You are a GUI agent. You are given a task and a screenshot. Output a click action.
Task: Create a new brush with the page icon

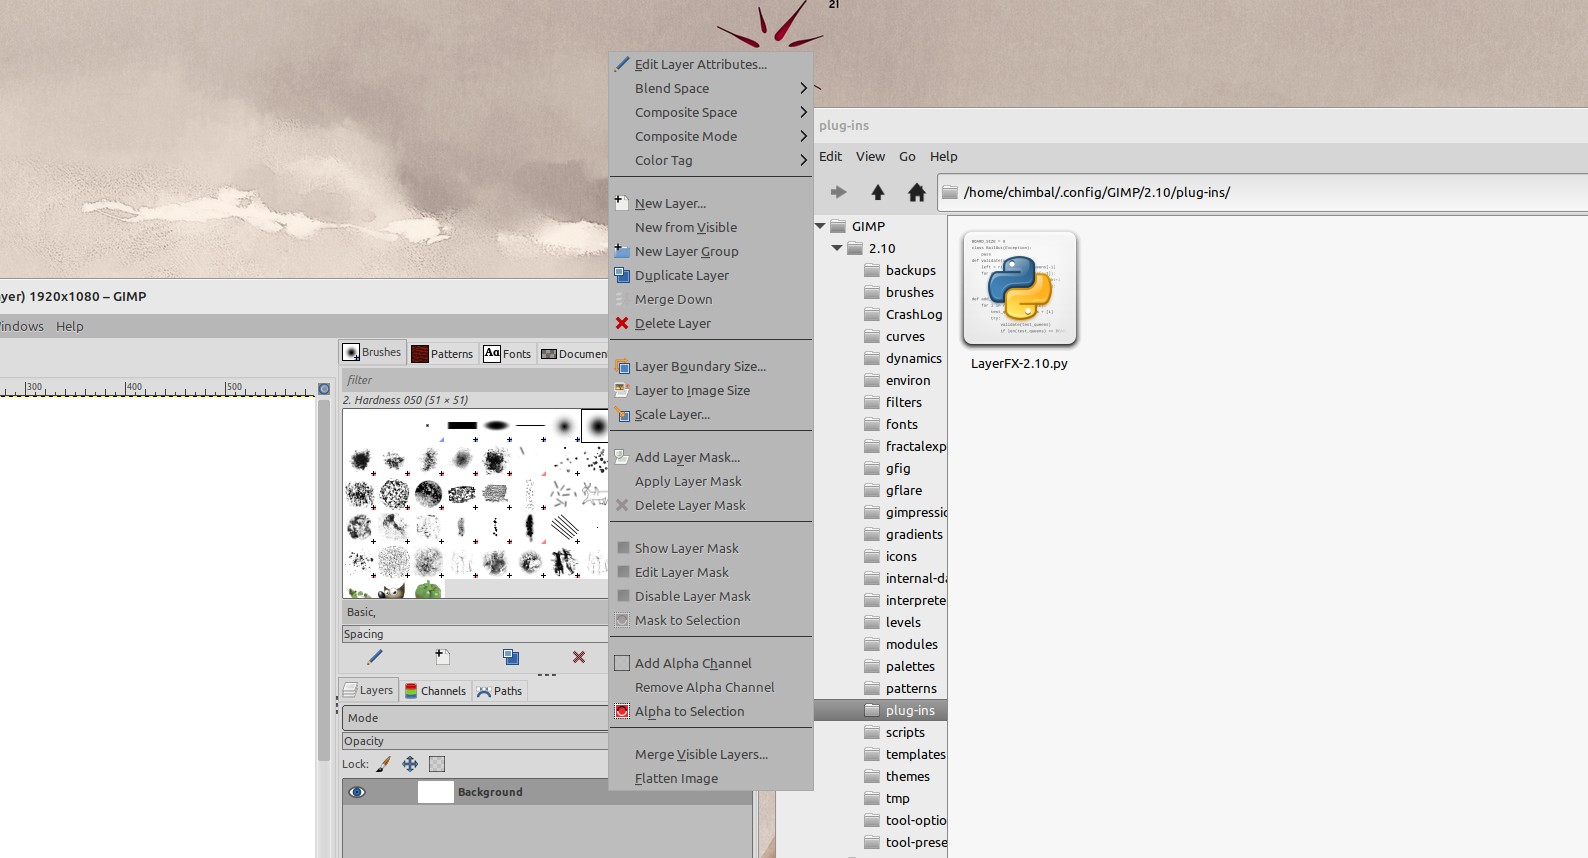pos(443,657)
